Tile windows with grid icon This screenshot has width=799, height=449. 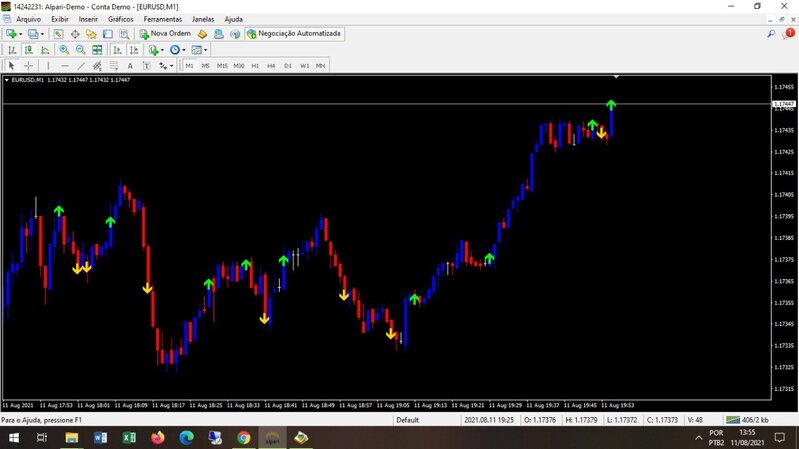(97, 50)
